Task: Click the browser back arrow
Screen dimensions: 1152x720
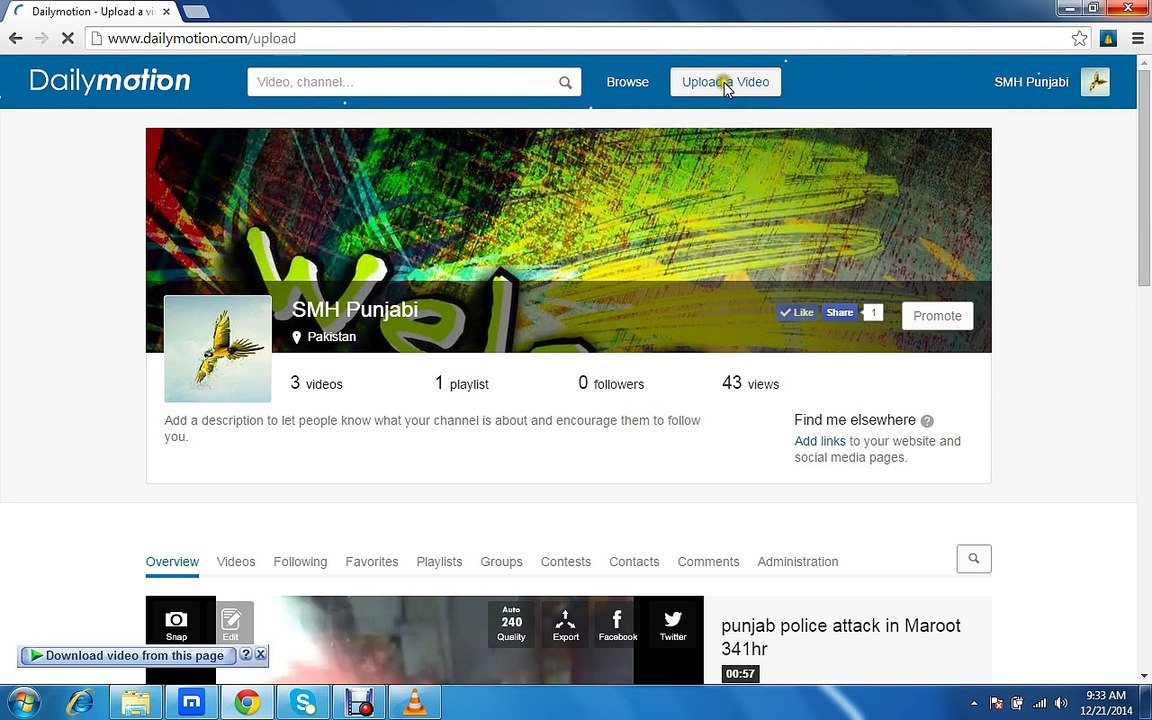Action: [x=15, y=38]
